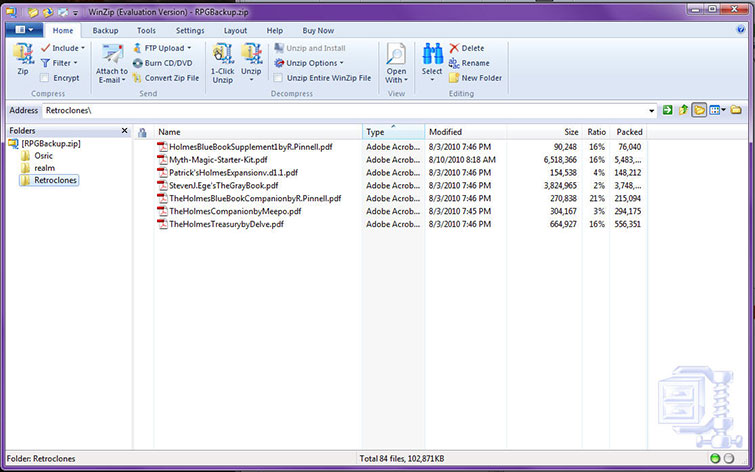Sort by the Type column header

(x=393, y=132)
